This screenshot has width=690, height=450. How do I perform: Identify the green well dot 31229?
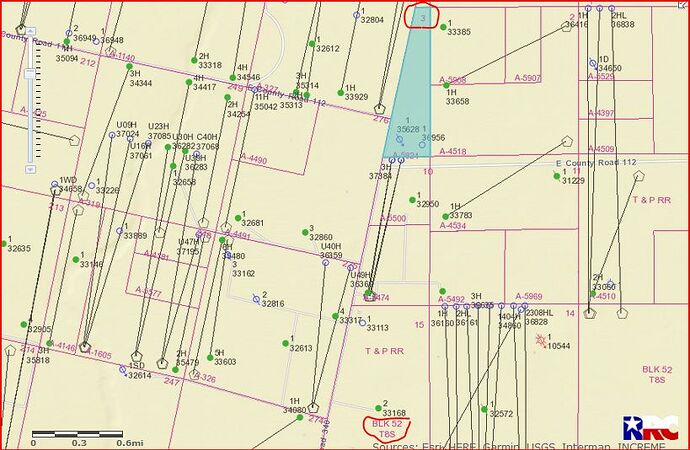(x=557, y=176)
